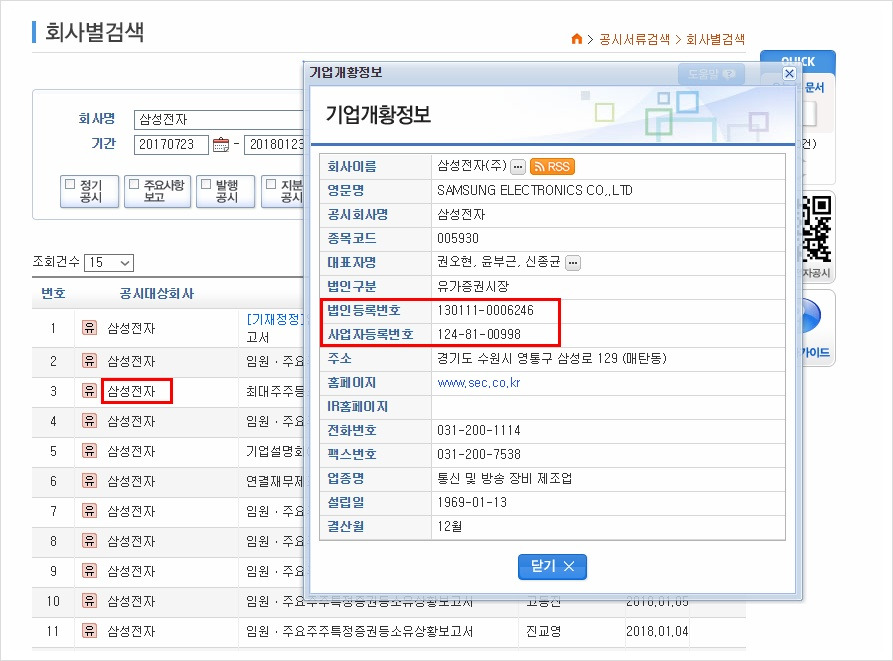Click the 유 market icon in row 4
The image size is (893, 661).
coord(89,421)
